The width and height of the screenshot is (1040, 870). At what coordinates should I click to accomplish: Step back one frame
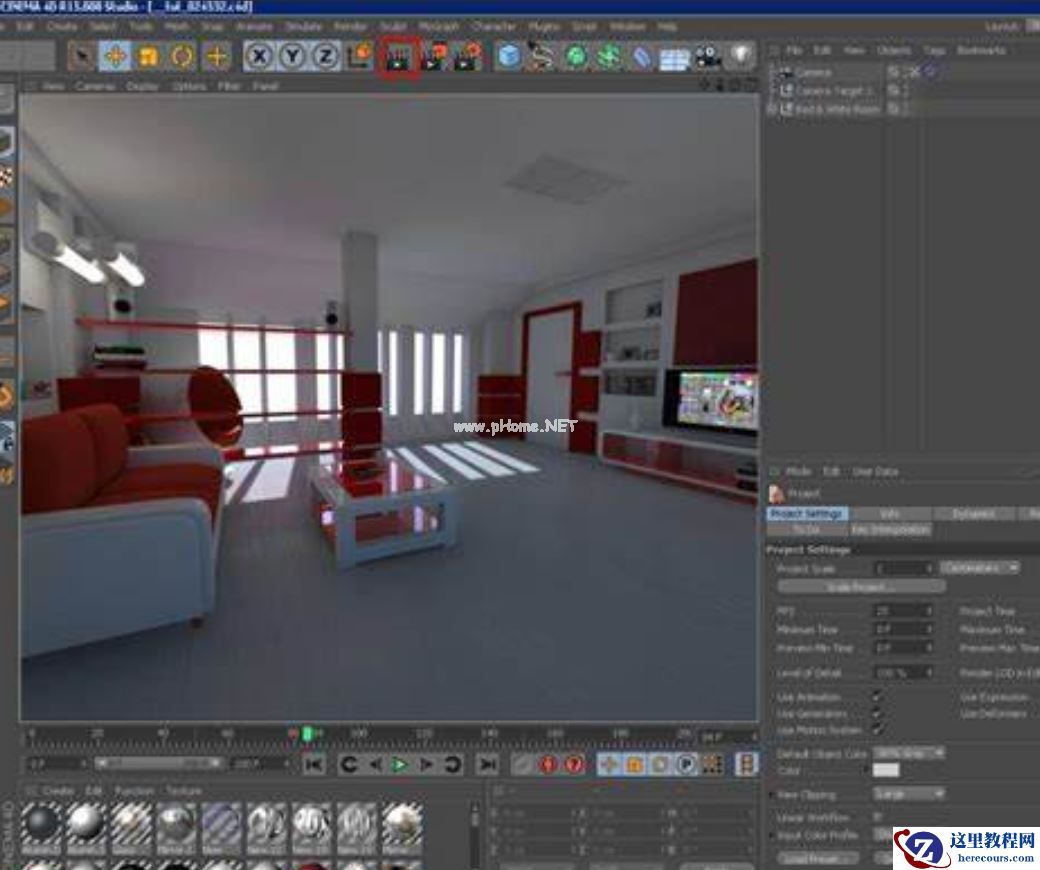coord(375,765)
